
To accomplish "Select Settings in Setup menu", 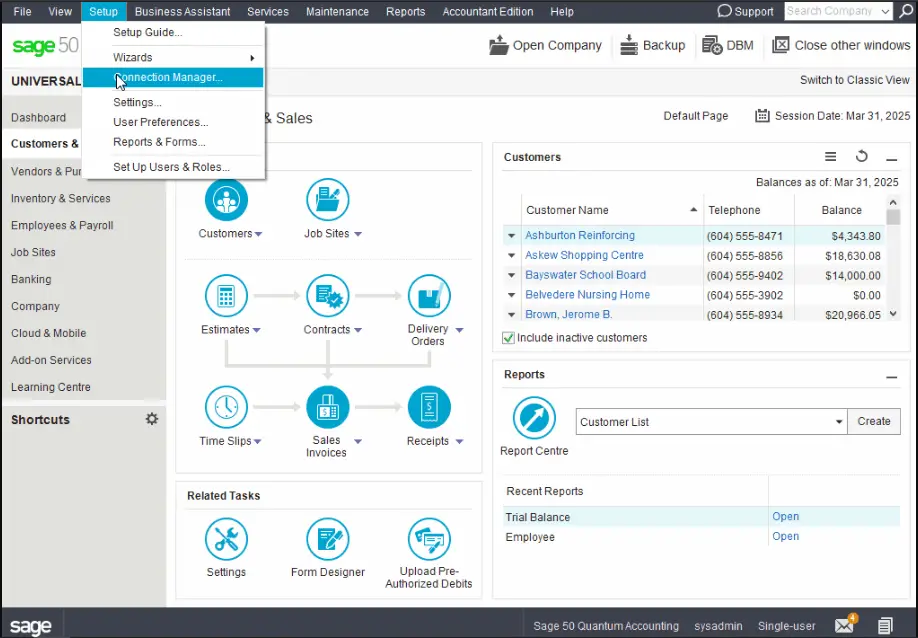I will click(x=173, y=102).
